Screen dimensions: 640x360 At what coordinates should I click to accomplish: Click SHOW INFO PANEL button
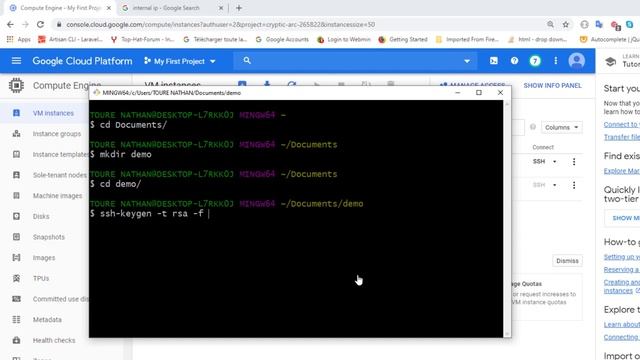click(552, 85)
